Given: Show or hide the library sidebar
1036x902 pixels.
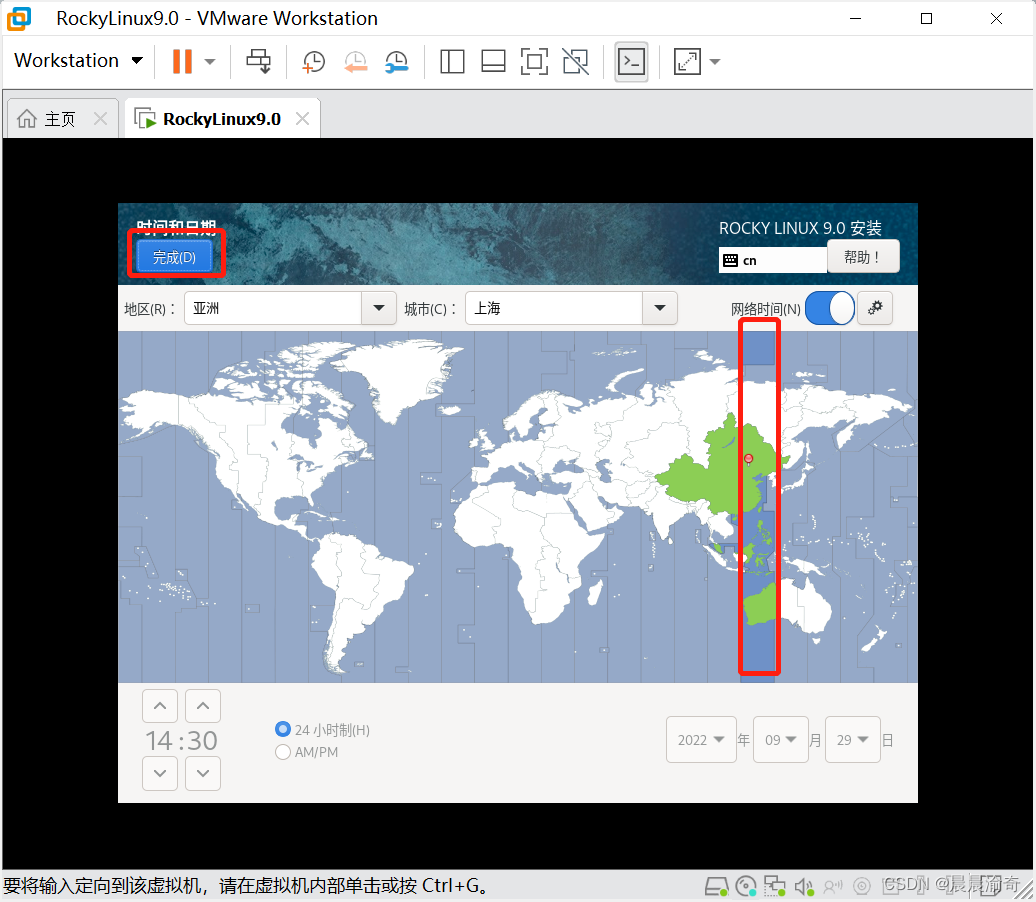Looking at the screenshot, I should pyautogui.click(x=452, y=61).
